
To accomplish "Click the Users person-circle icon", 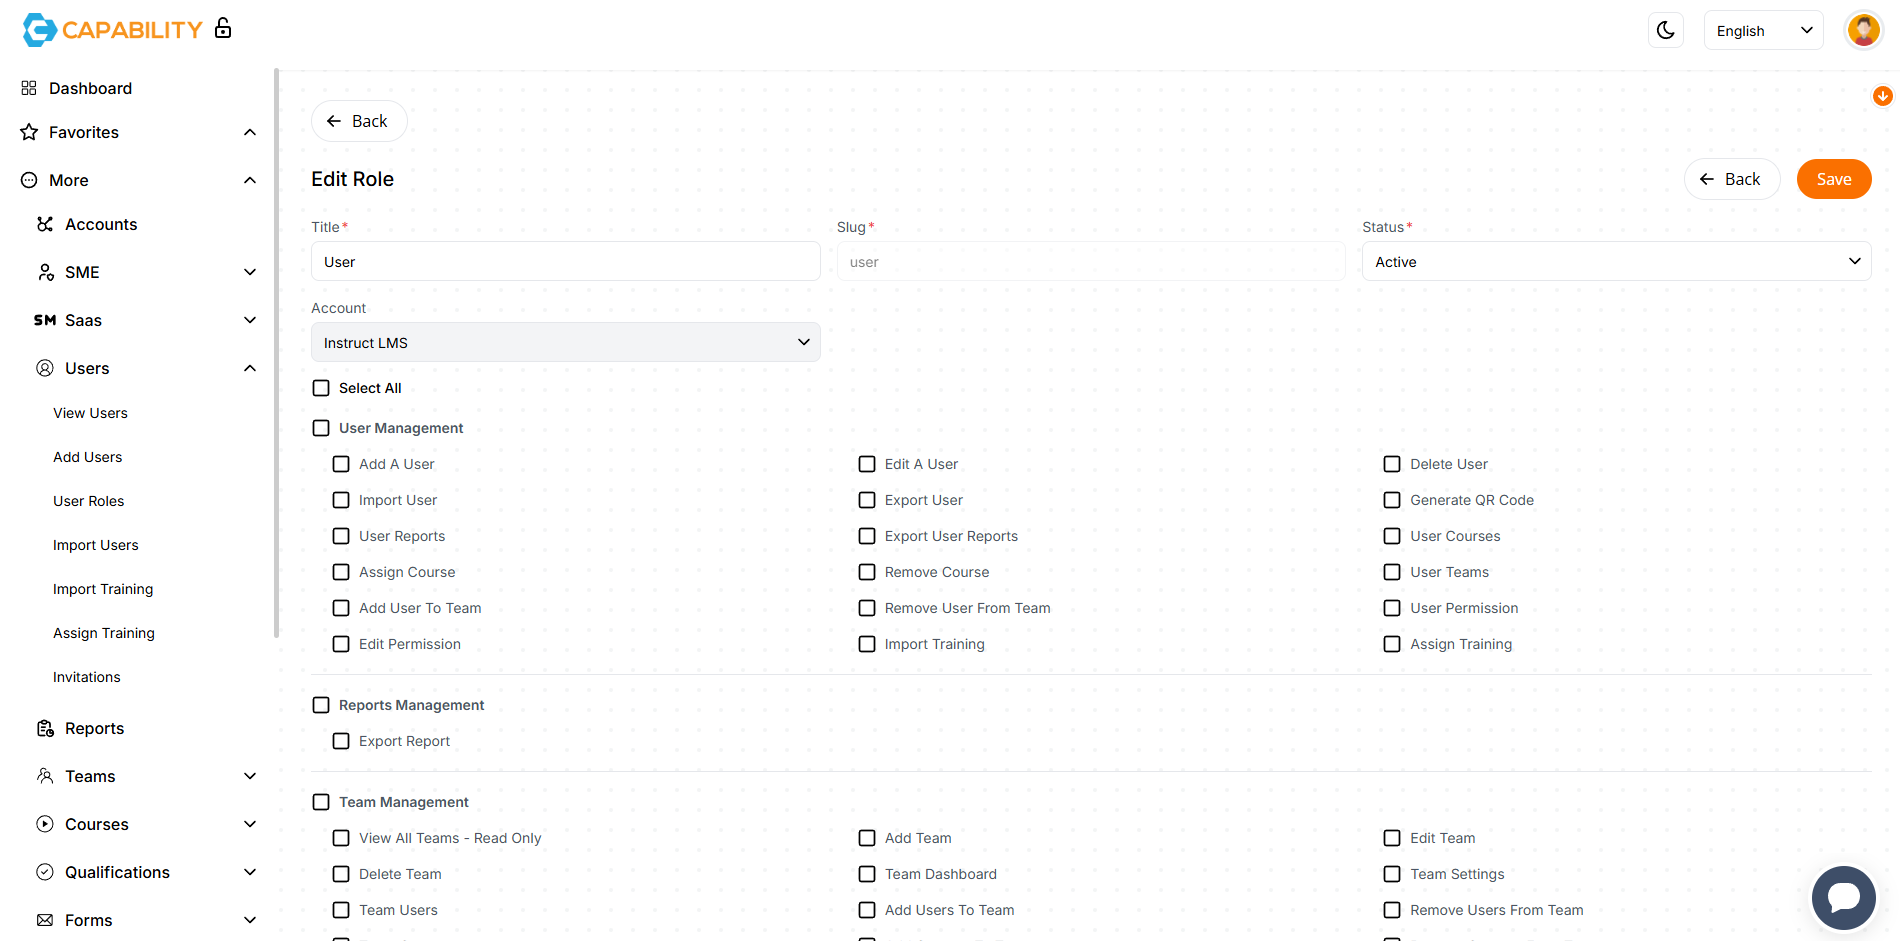I will [x=45, y=368].
